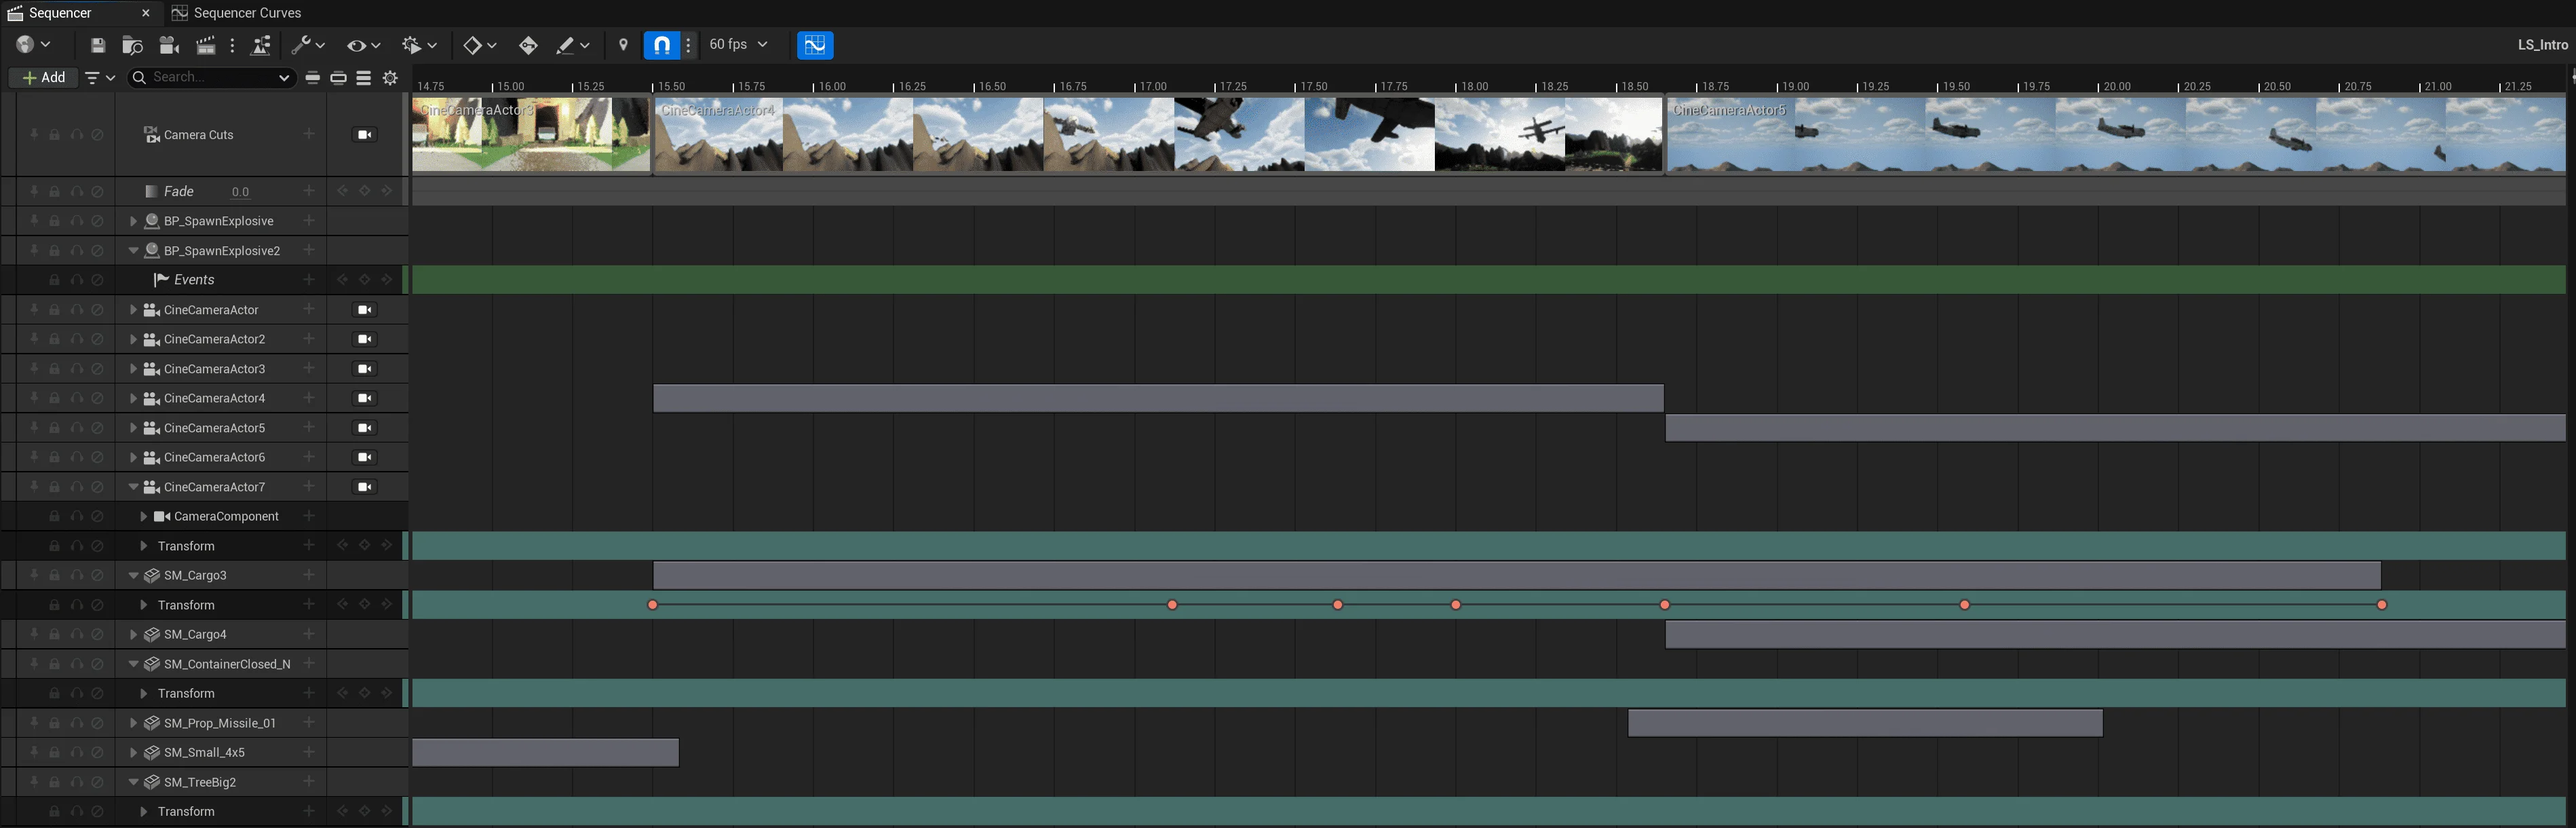
Task: Open the pencil edit options menu
Action: pos(573,45)
